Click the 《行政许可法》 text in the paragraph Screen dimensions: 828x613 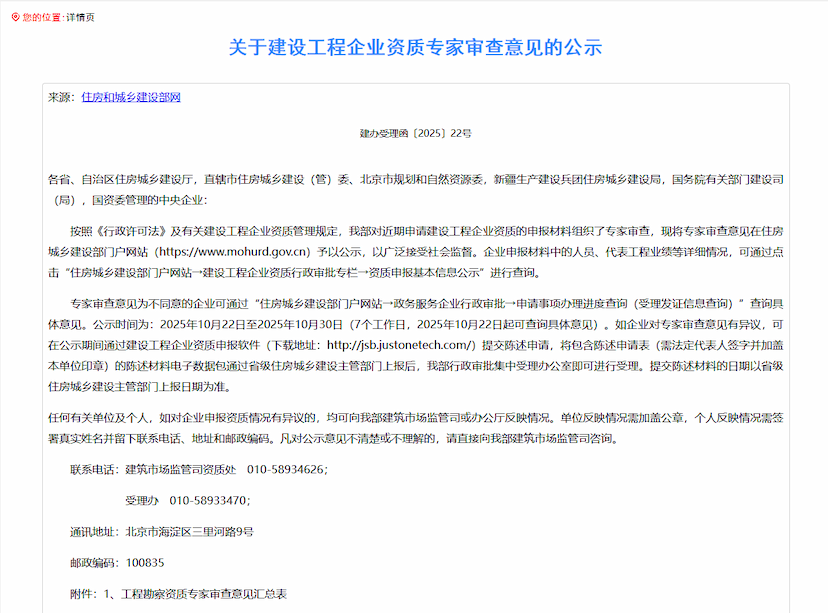pos(124,230)
